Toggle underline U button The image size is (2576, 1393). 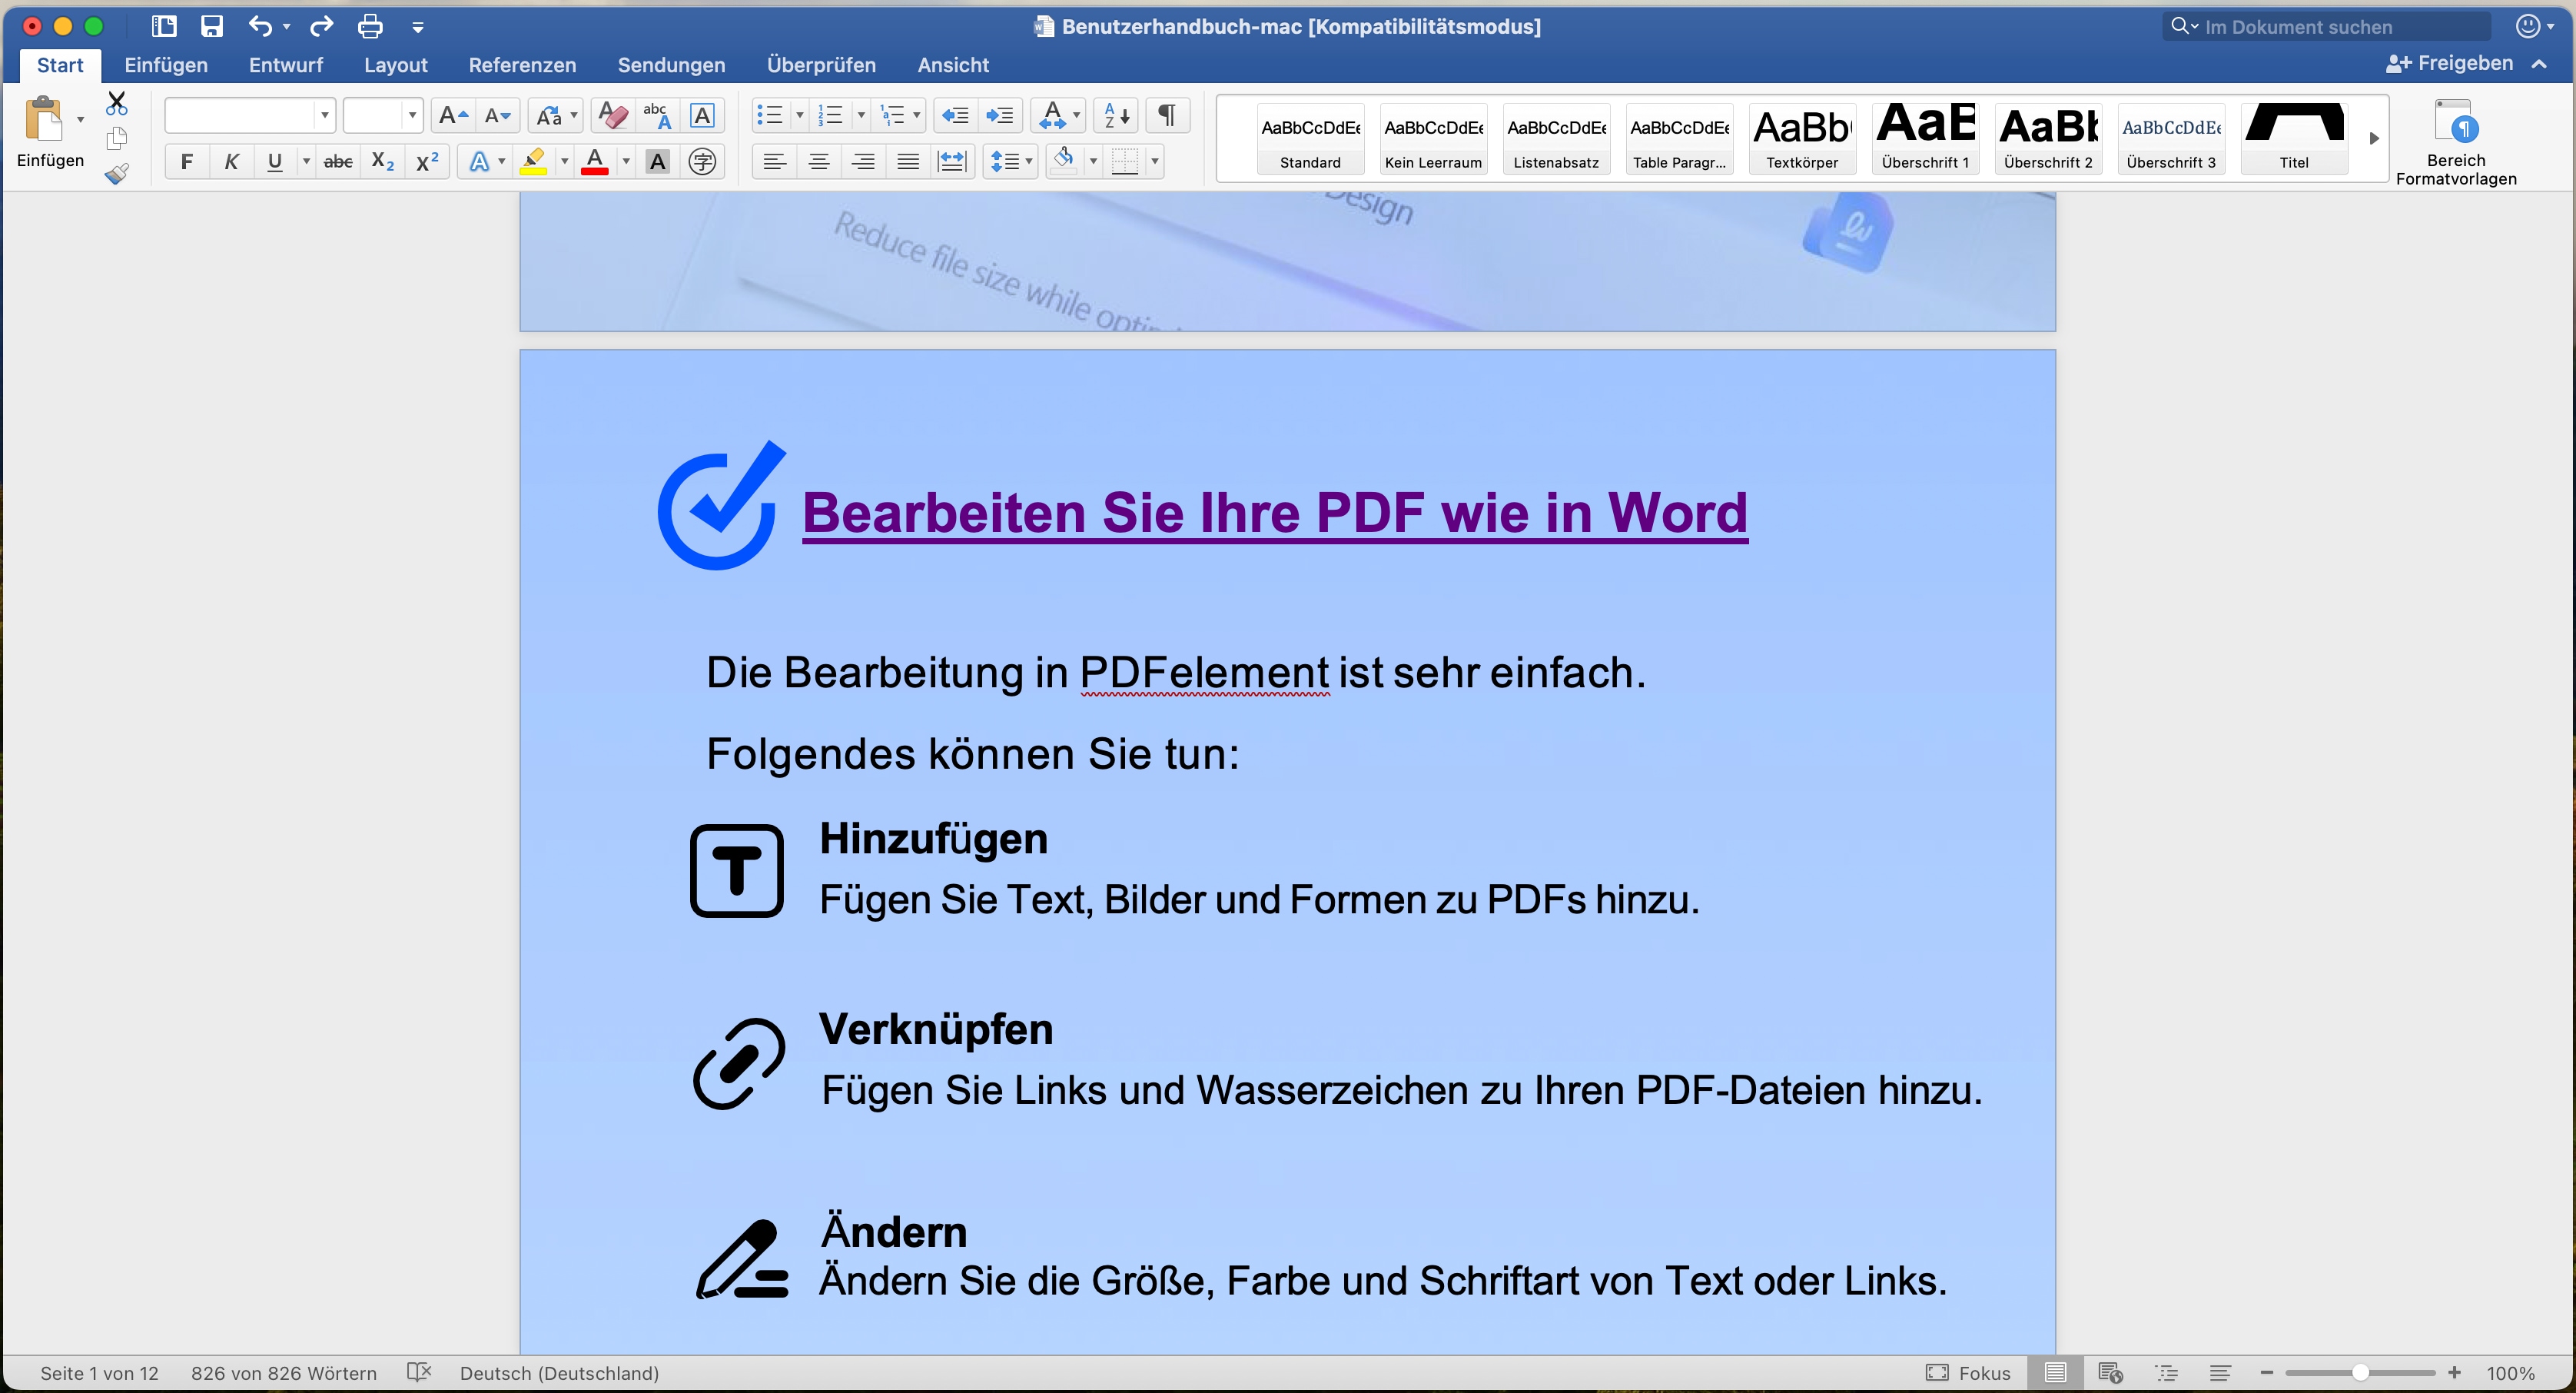point(275,161)
